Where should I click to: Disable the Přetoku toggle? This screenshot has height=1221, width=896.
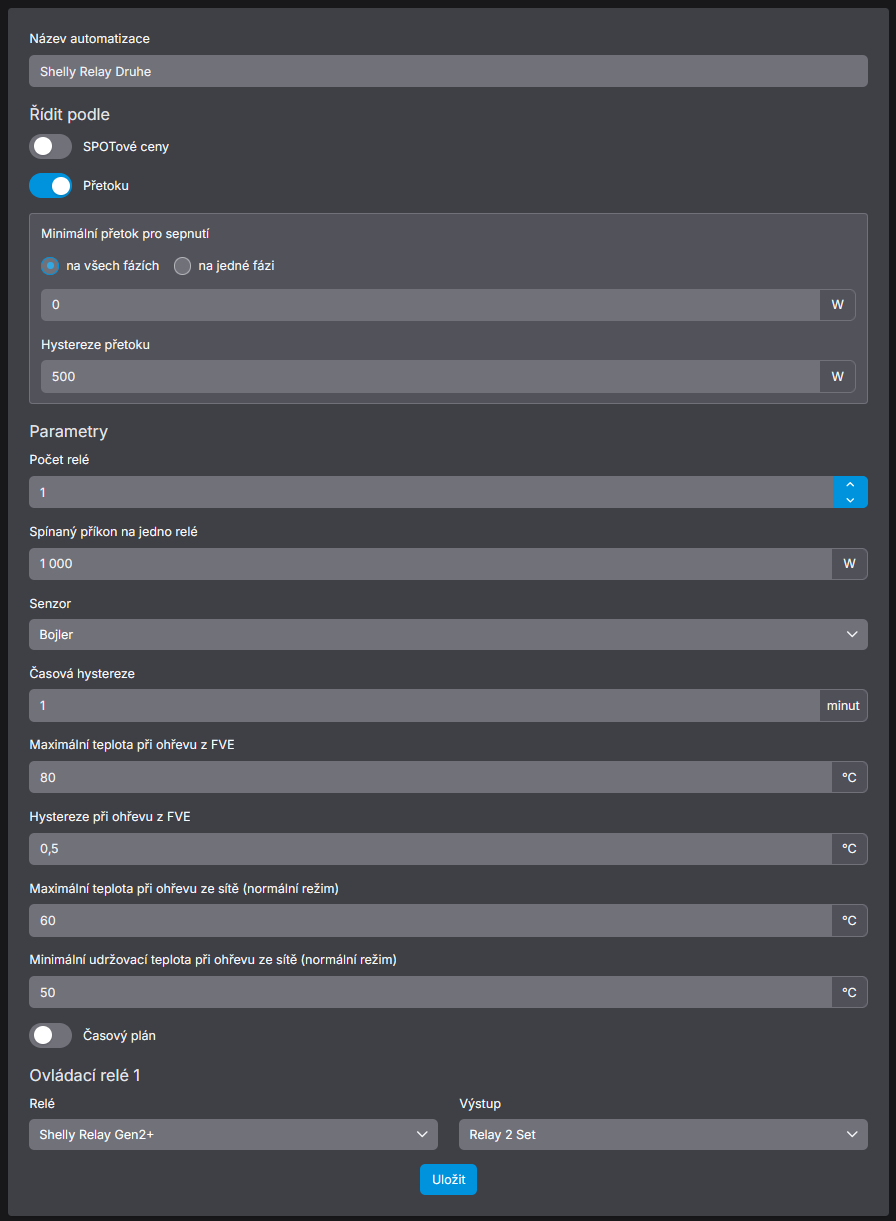tap(50, 185)
